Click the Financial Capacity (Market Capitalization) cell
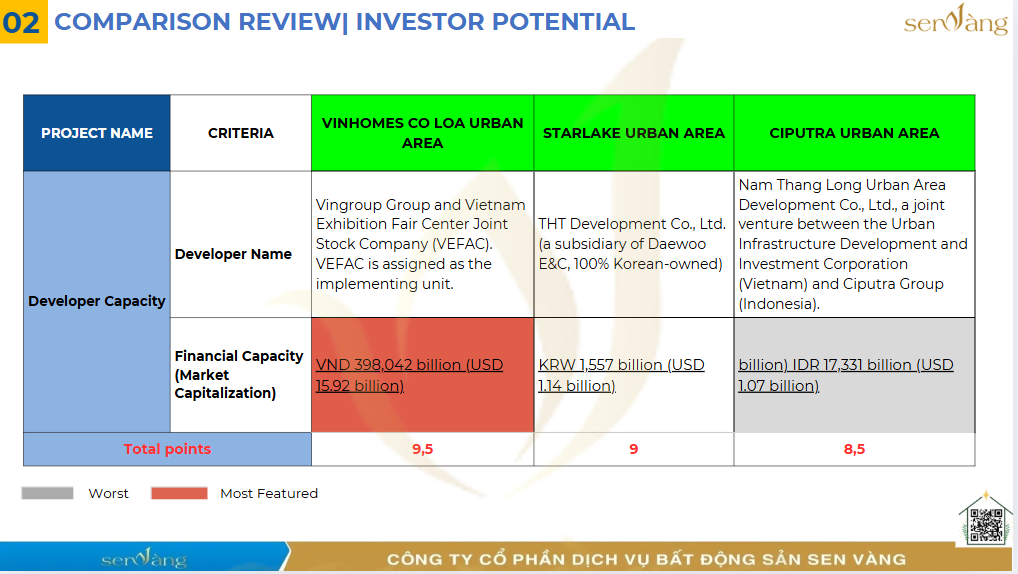The width and height of the screenshot is (1018, 574). [x=241, y=375]
